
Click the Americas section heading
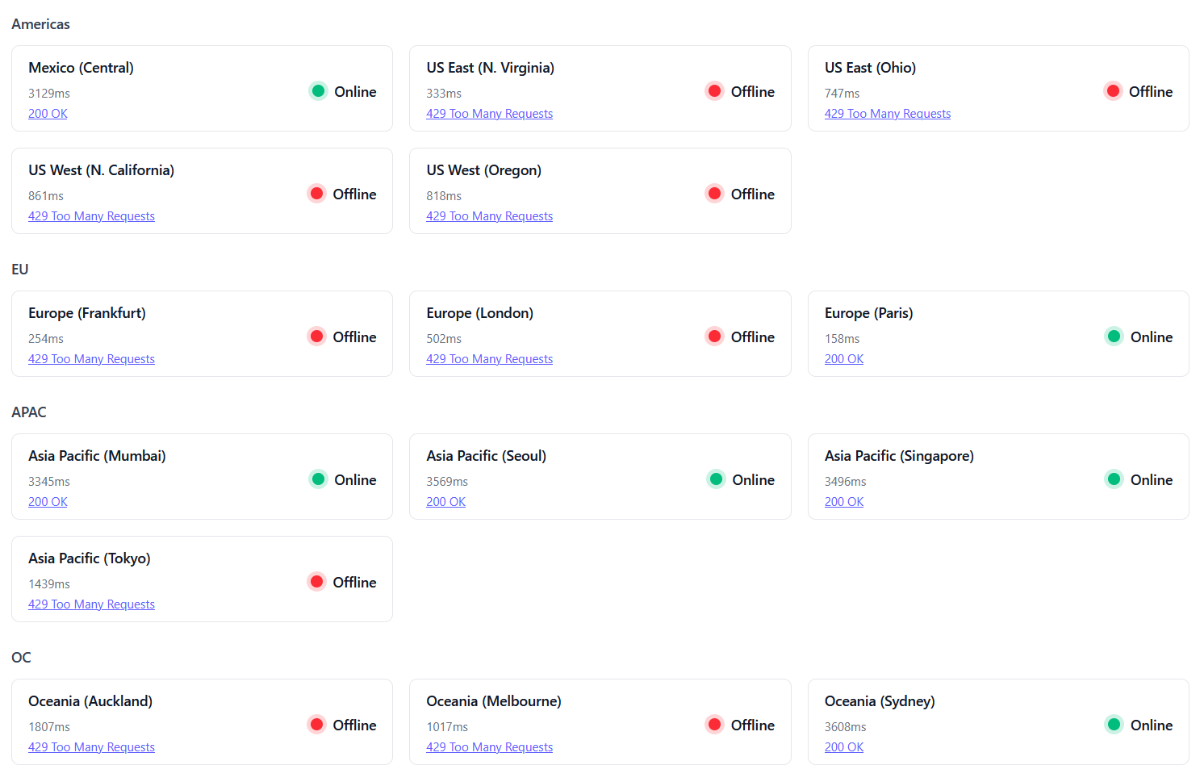(41, 24)
